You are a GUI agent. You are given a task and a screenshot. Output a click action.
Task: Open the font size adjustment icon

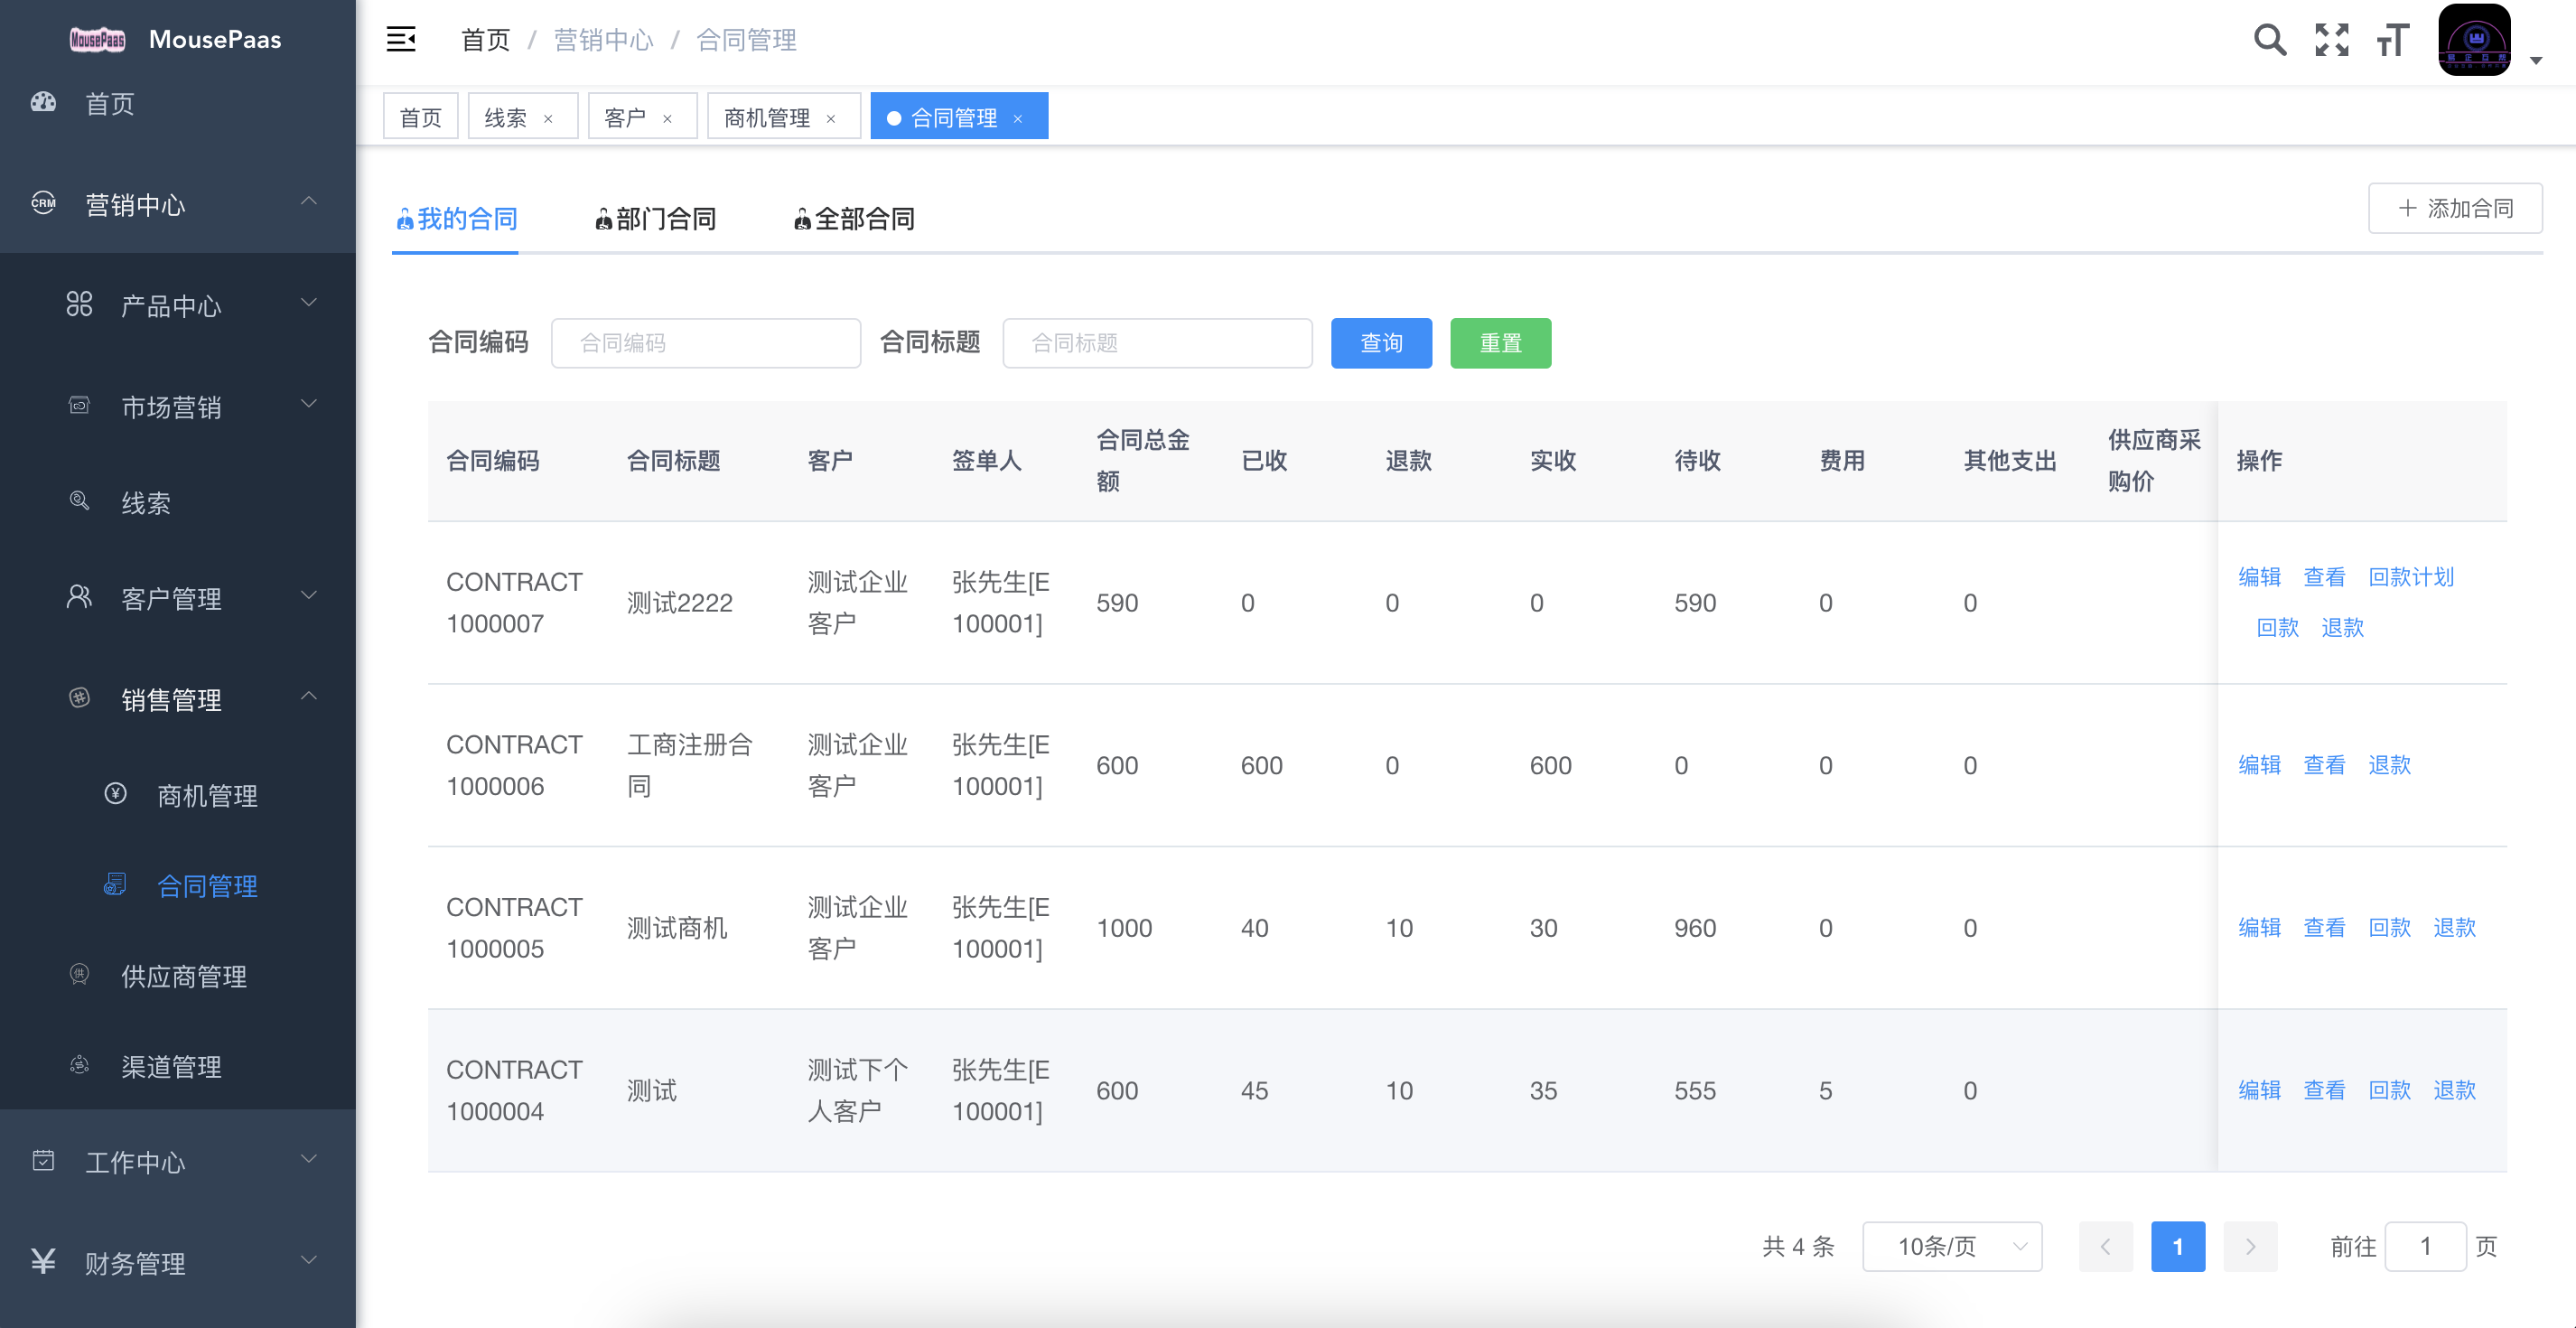(x=2393, y=40)
